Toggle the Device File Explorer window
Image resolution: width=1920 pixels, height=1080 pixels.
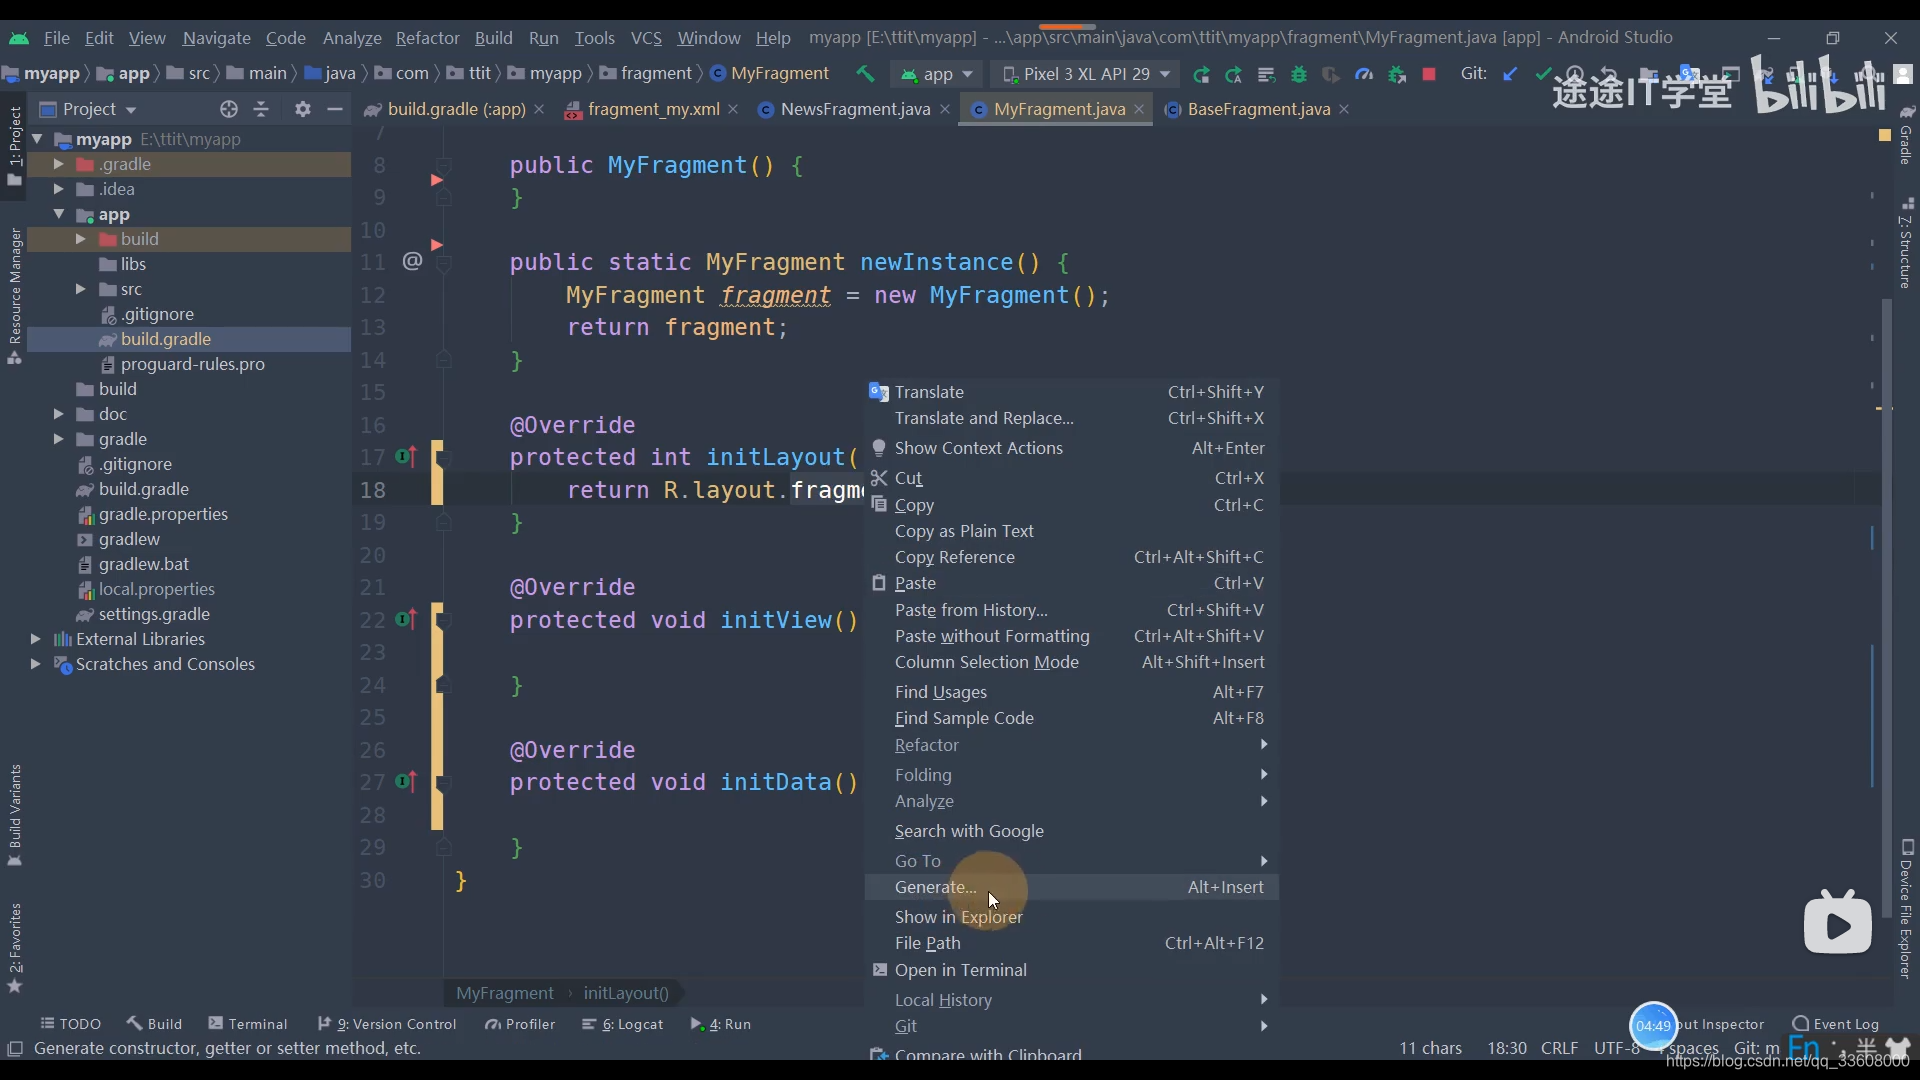pos(1906,909)
